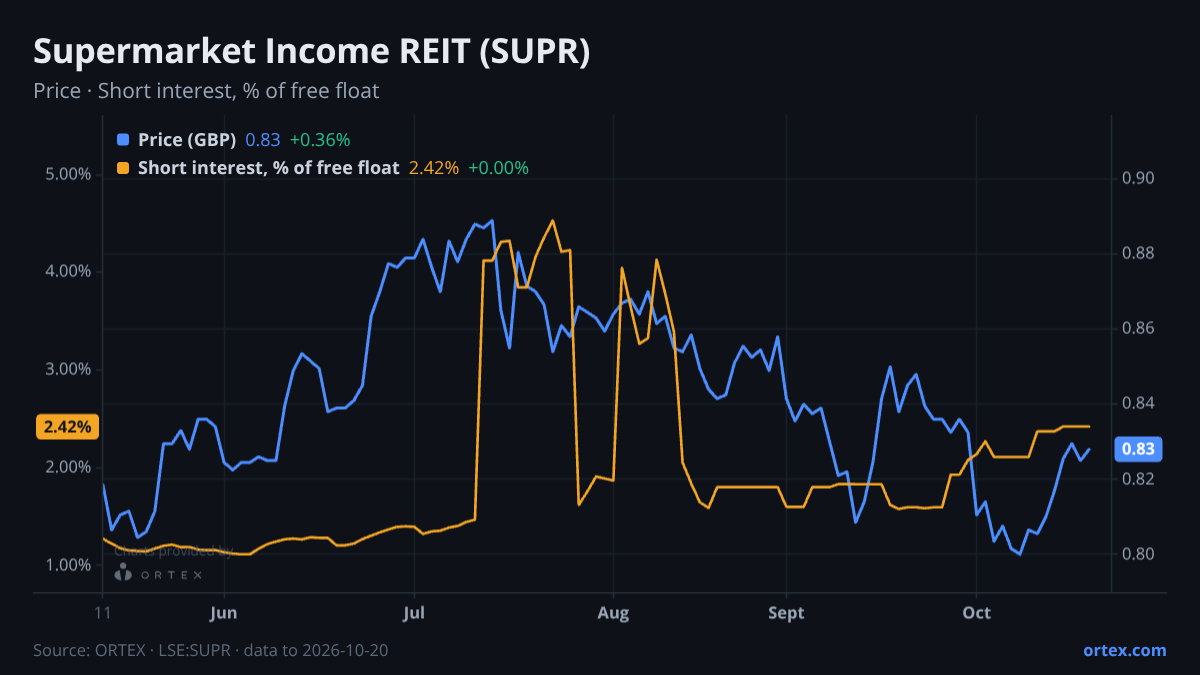Image resolution: width=1200 pixels, height=675 pixels.
Task: Select the Price (GBP) legend label
Action: point(187,140)
